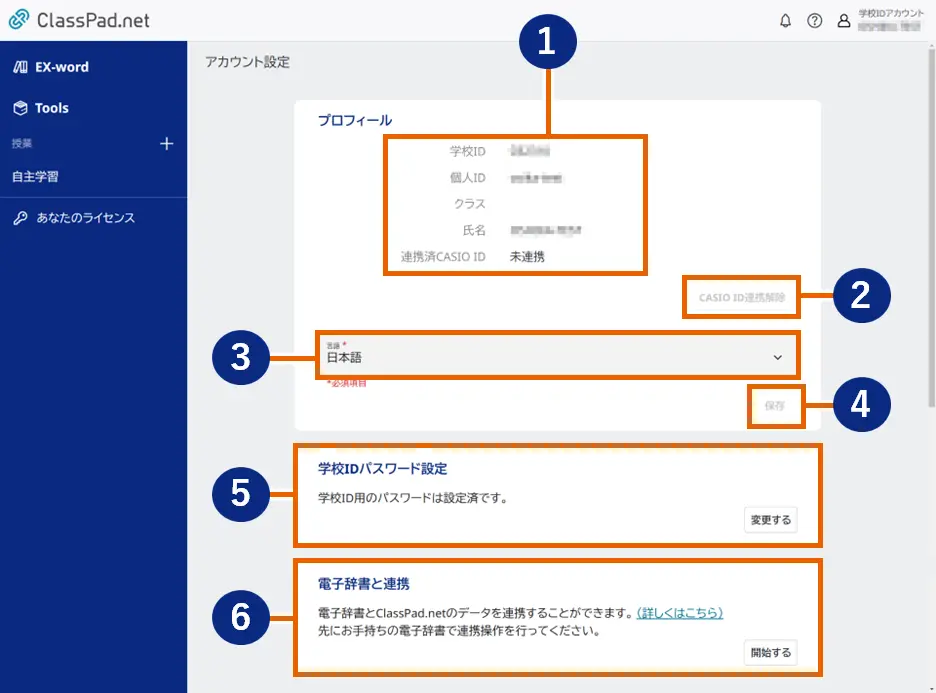Click the CASIO ID連携解除 button
Image resolution: width=936 pixels, height=693 pixels.
[740, 297]
